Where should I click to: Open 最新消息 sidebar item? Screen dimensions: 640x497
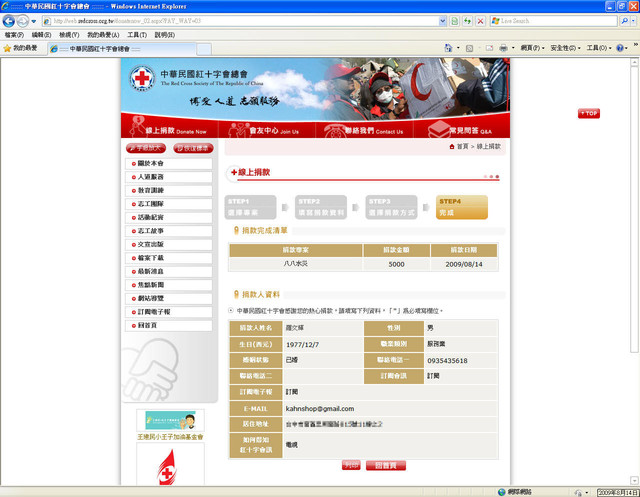coord(169,271)
